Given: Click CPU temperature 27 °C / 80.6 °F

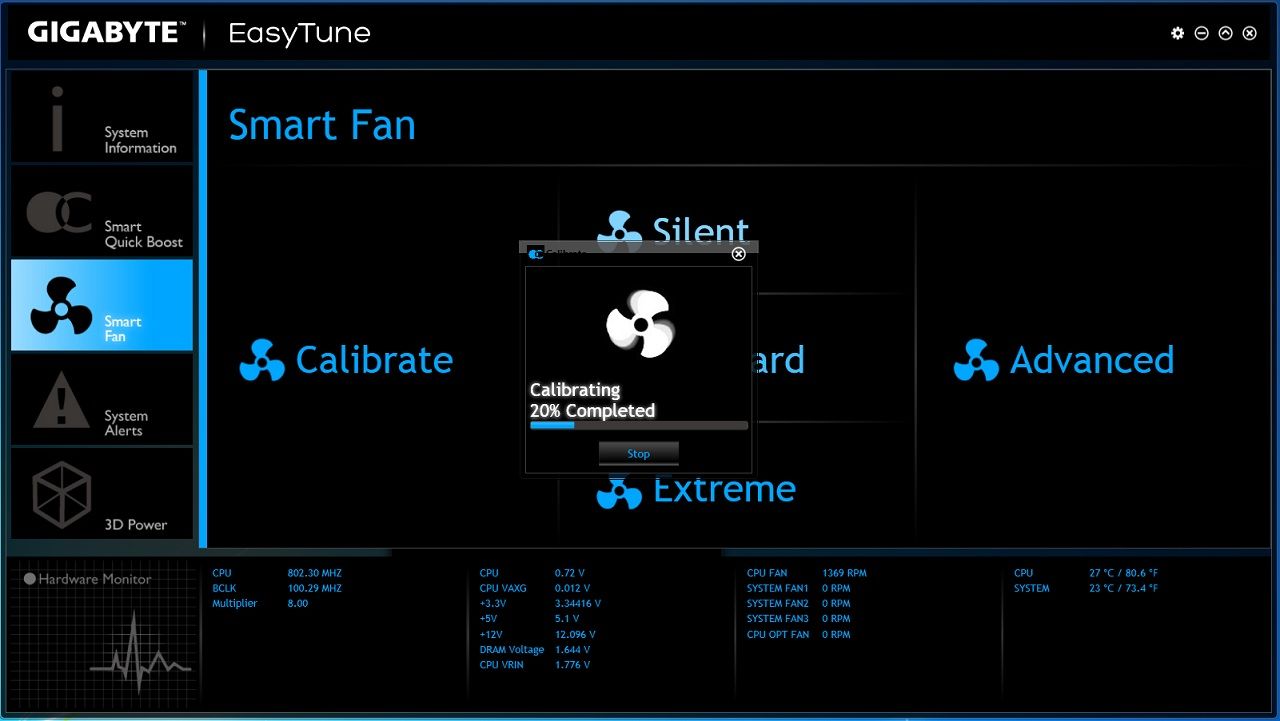Looking at the screenshot, I should pyautogui.click(x=1124, y=573).
